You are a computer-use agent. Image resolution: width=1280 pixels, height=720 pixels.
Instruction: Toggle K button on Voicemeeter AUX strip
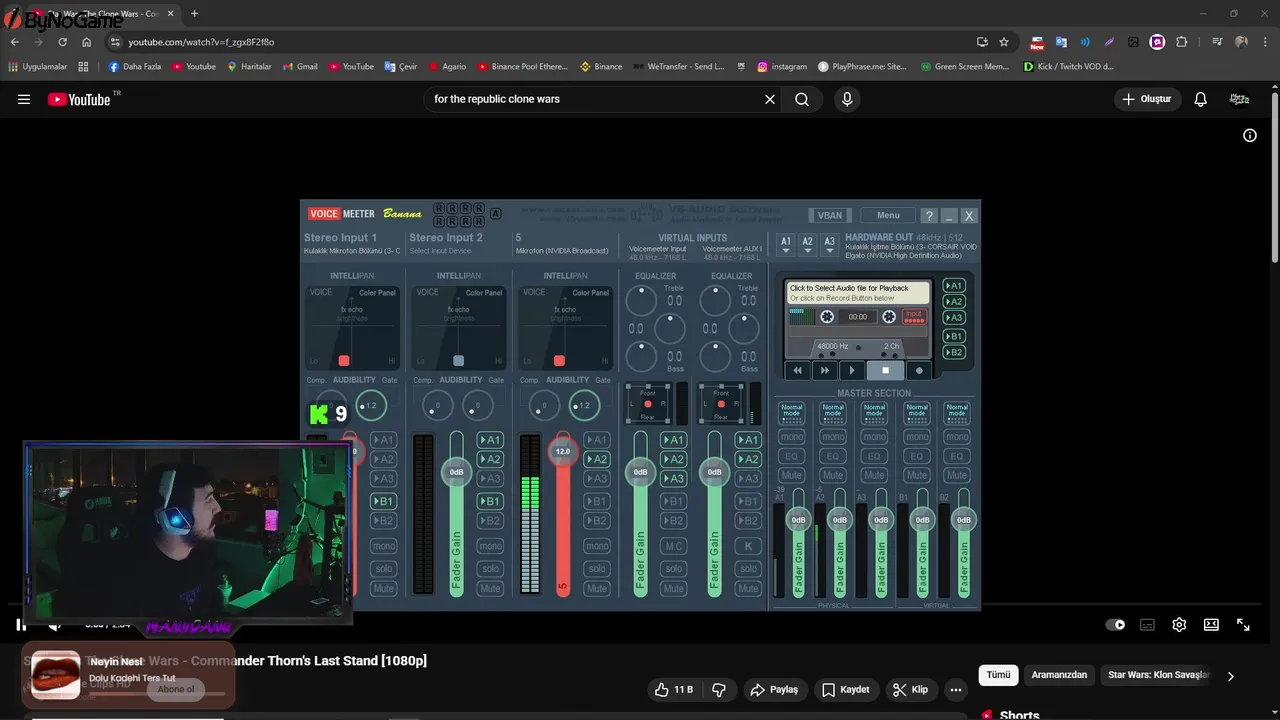coord(748,546)
